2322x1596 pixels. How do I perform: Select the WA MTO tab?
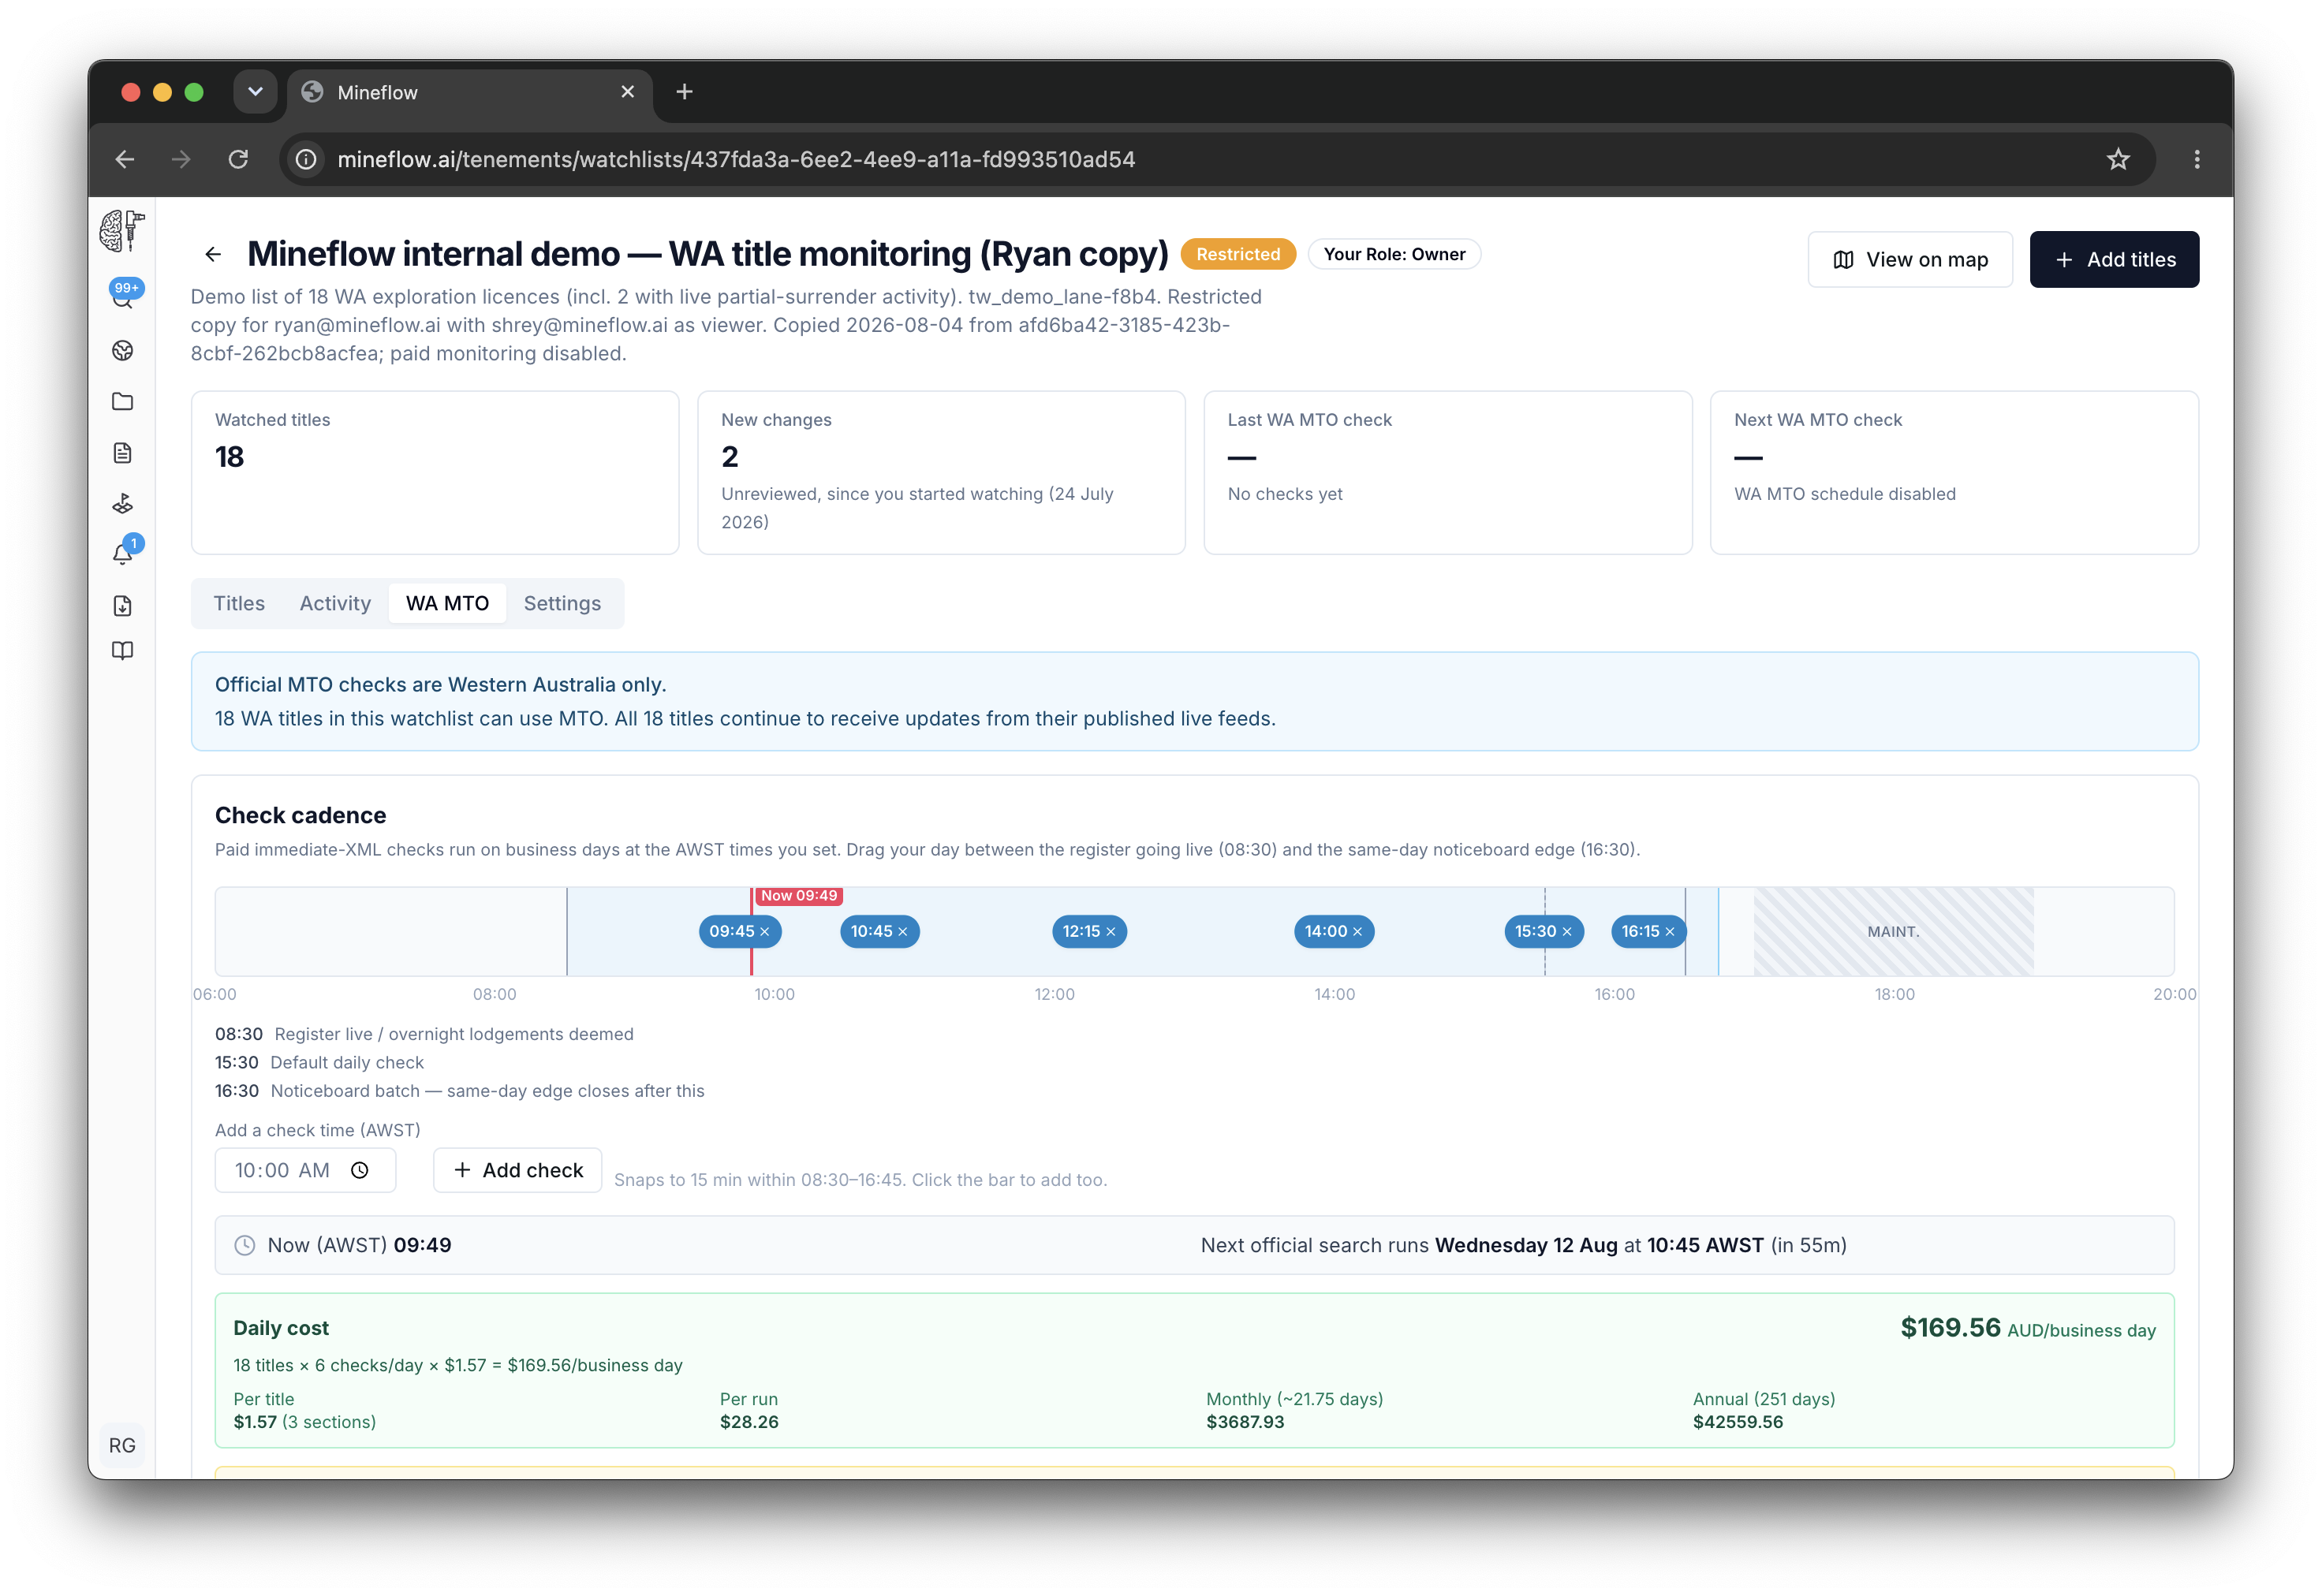point(447,603)
